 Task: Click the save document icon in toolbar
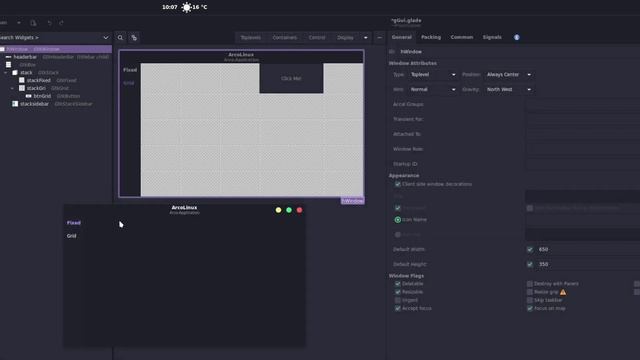(33, 23)
